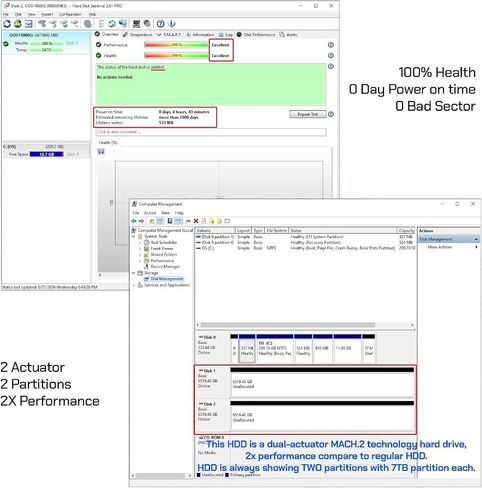Screen dimensions: 482x488
Task: Open More Actions in the Actions pane
Action: tap(440, 247)
